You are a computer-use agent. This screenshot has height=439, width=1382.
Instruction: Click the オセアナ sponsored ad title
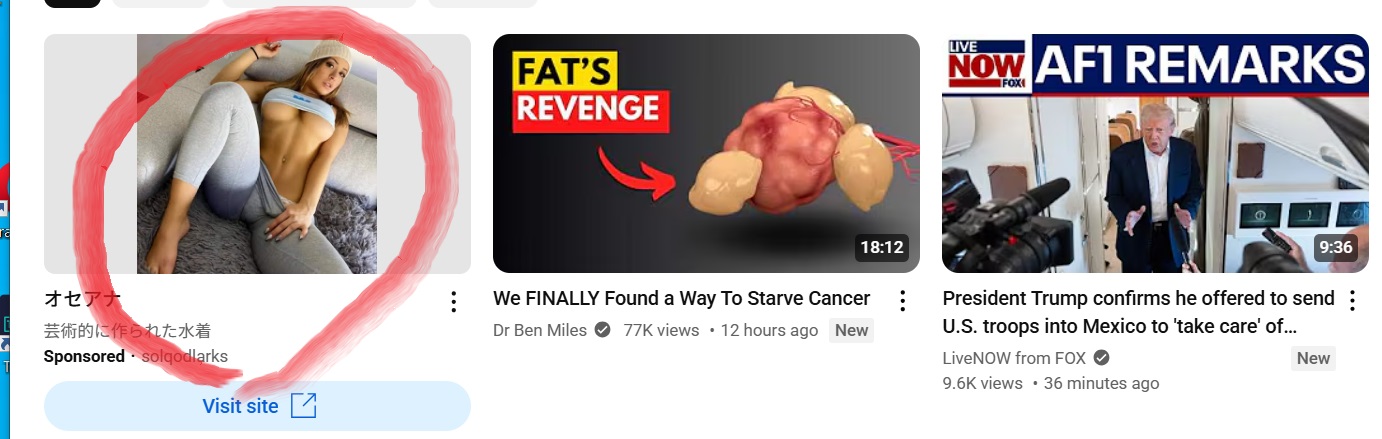coord(82,299)
